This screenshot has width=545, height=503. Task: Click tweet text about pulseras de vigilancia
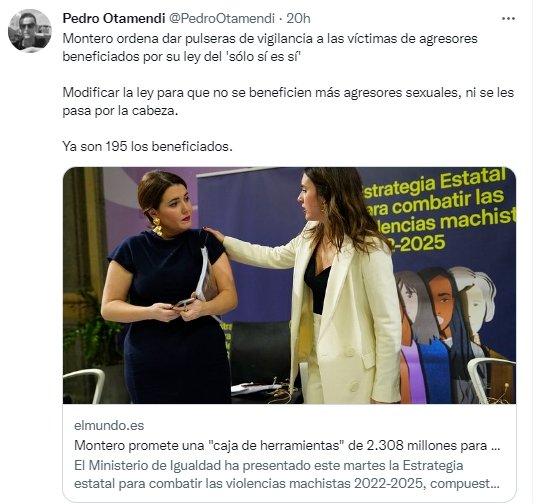(x=270, y=47)
